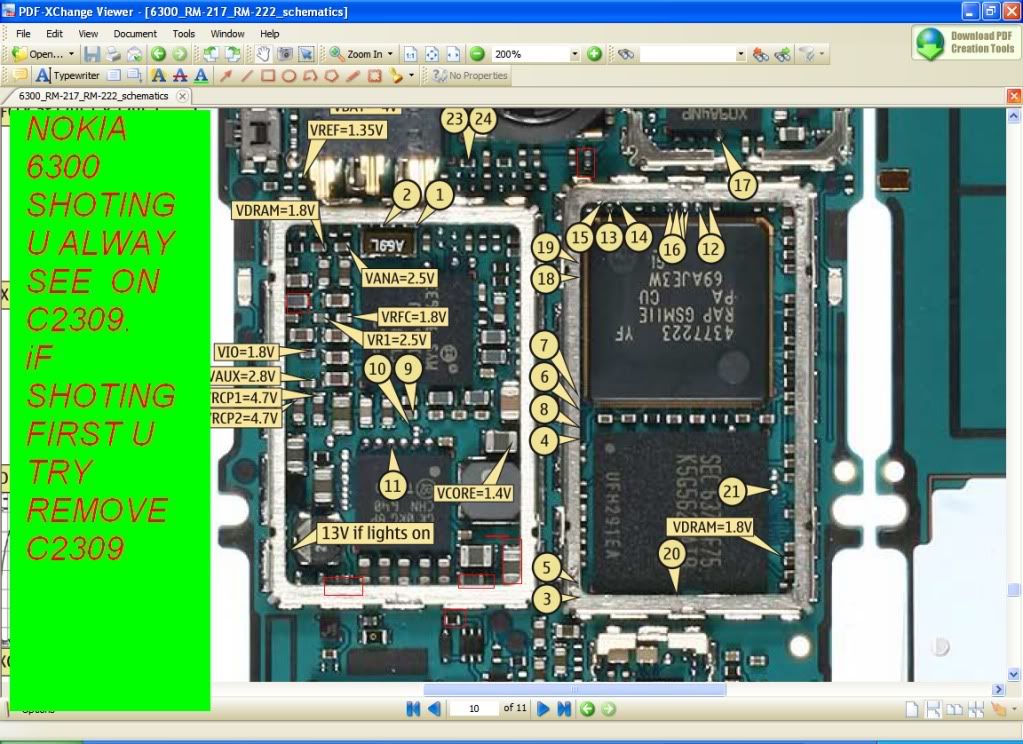Go to the next page
The height and width of the screenshot is (744, 1023).
tap(542, 709)
